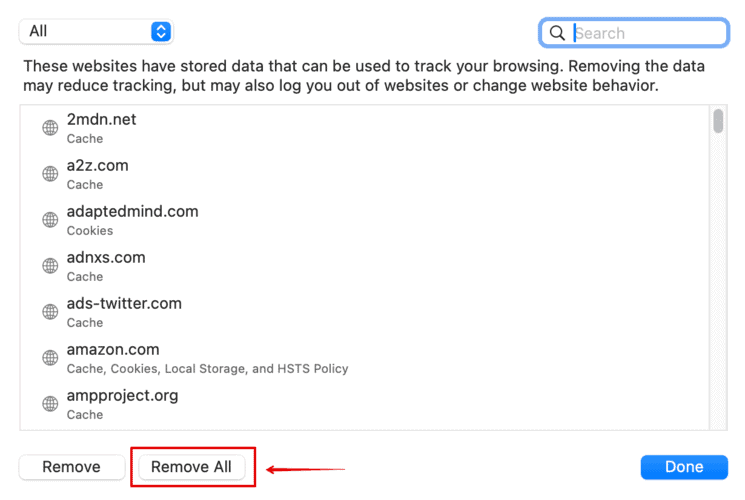Click the globe icon beside 2mdn.net
This screenshot has width=745, height=500.
50,128
